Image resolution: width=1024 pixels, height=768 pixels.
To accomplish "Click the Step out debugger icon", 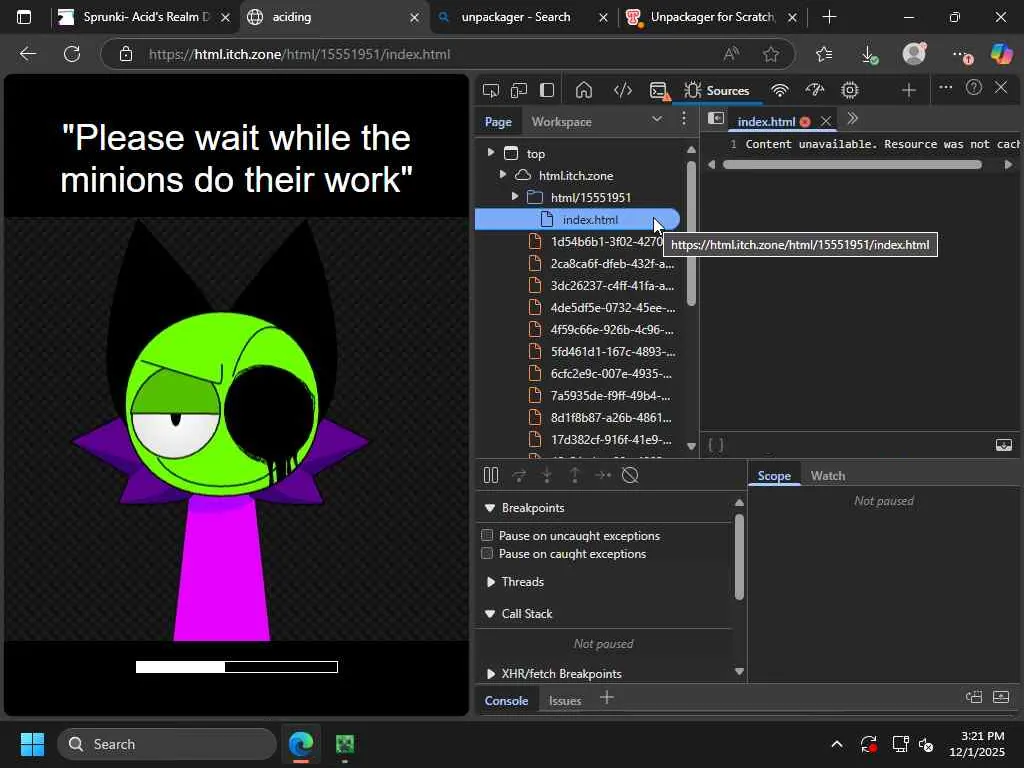I will point(574,475).
